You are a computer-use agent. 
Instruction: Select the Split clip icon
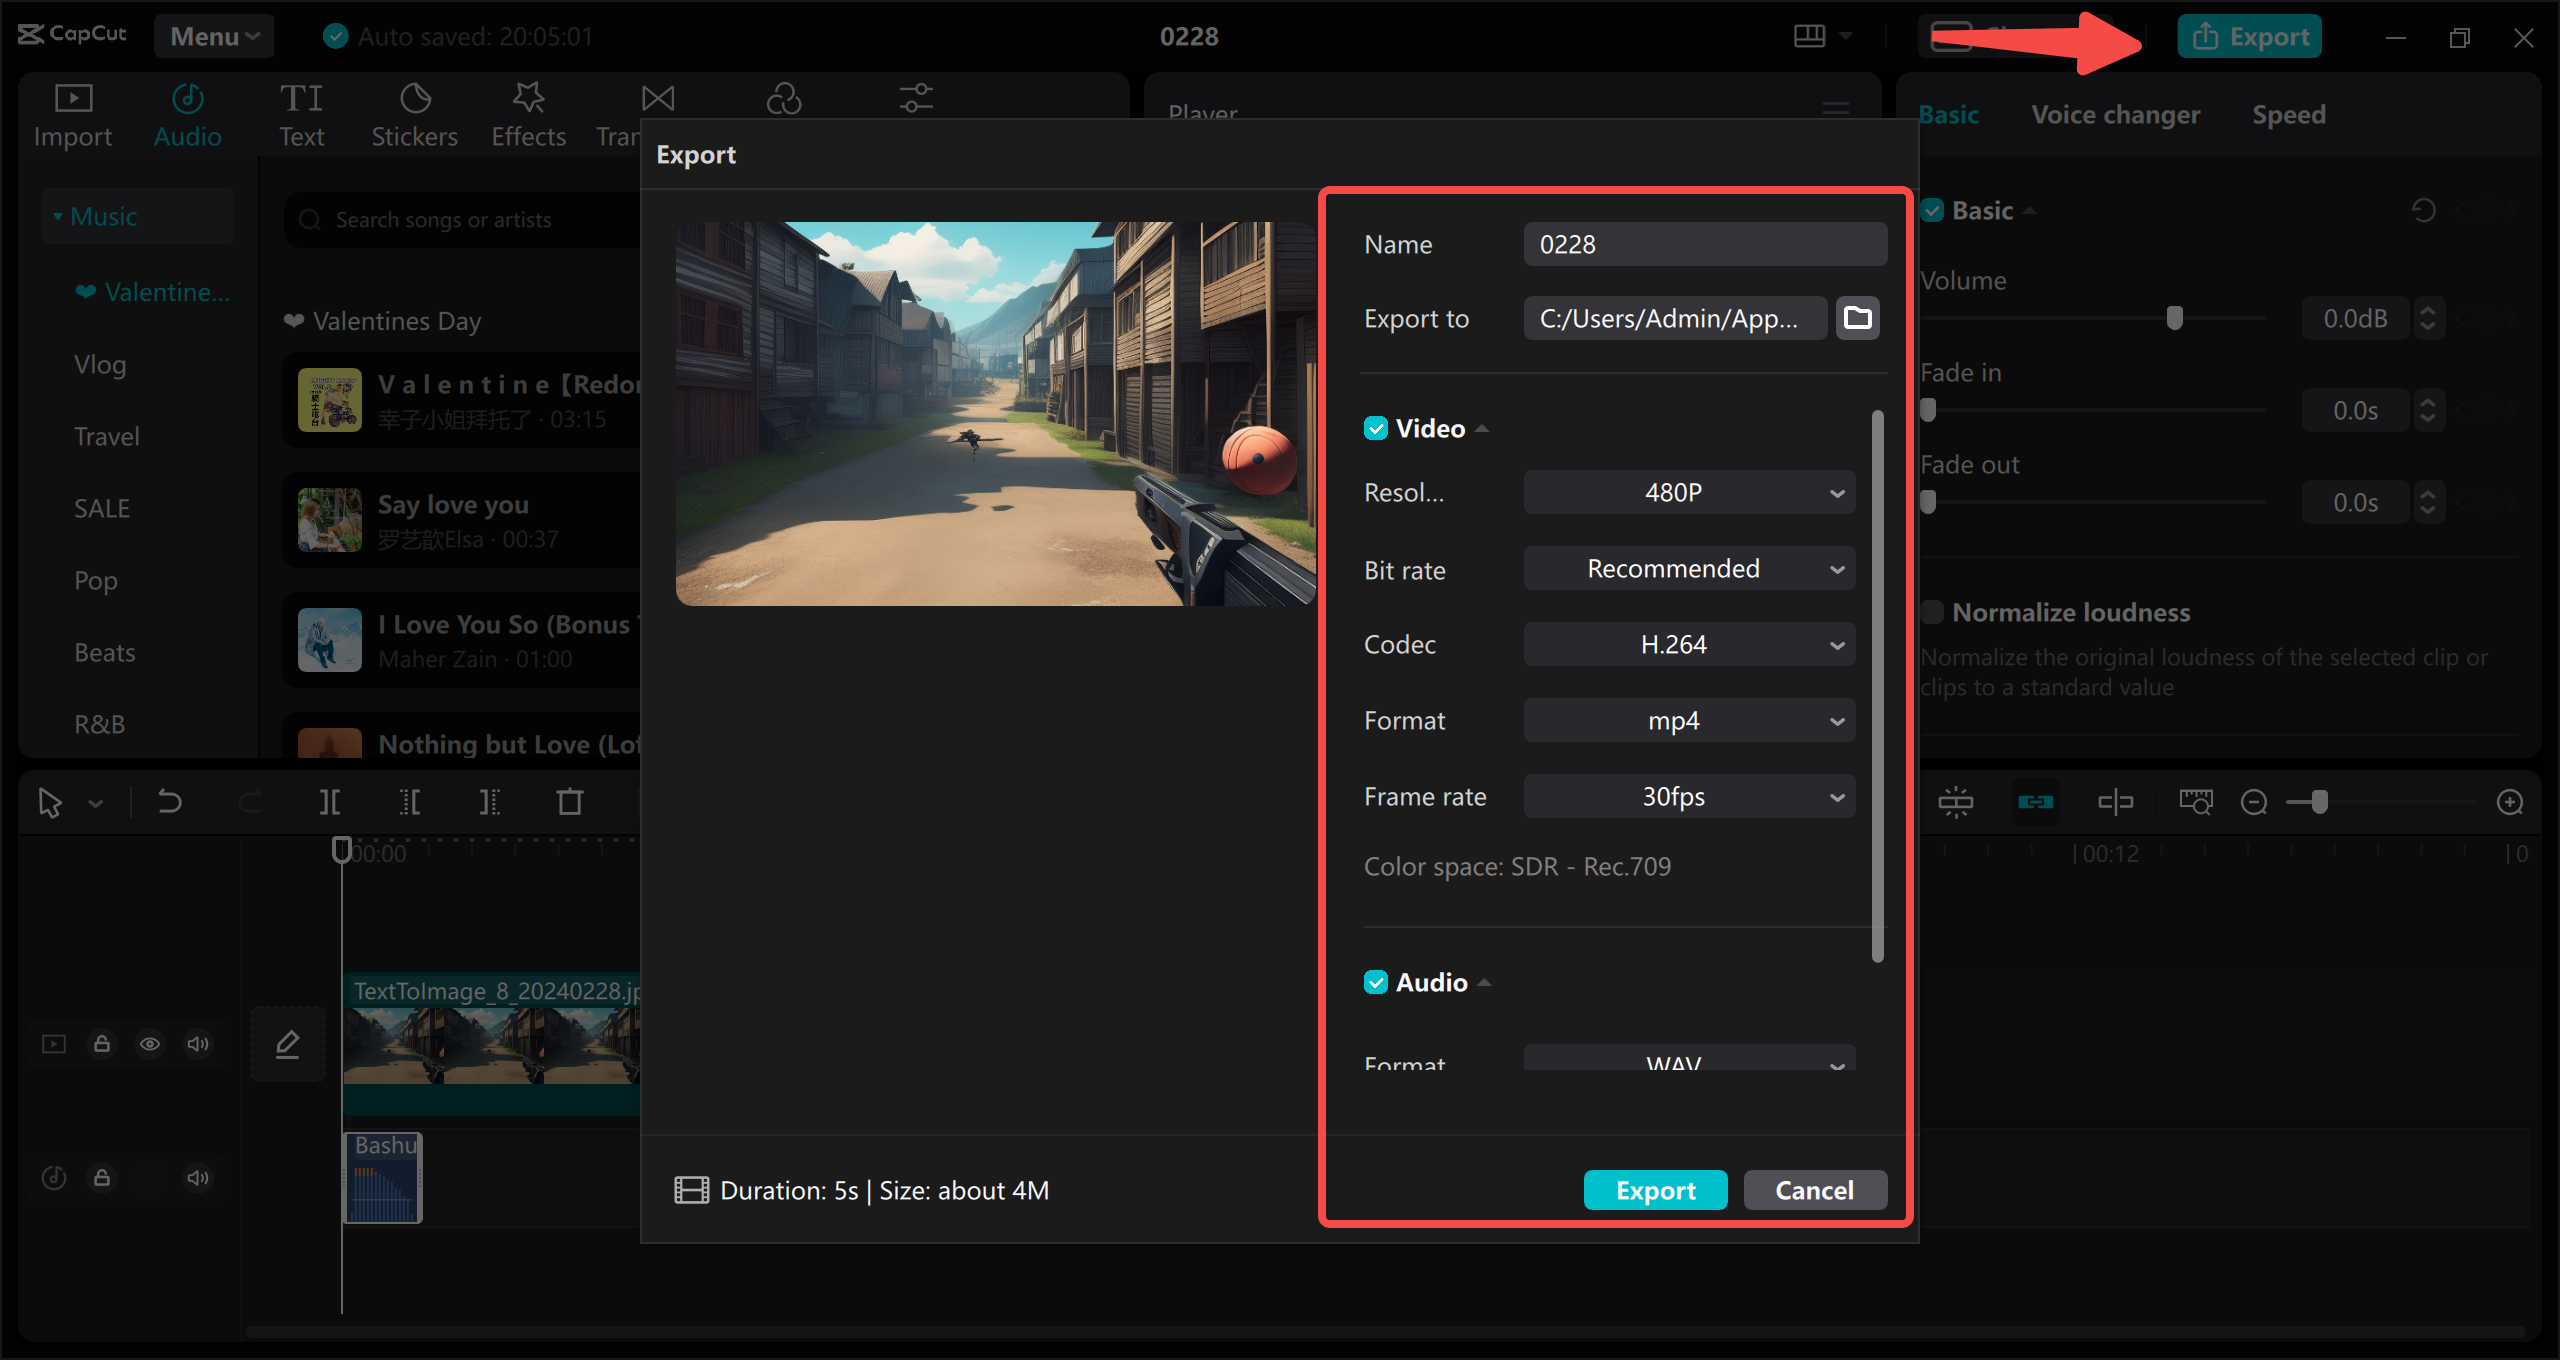coord(330,801)
